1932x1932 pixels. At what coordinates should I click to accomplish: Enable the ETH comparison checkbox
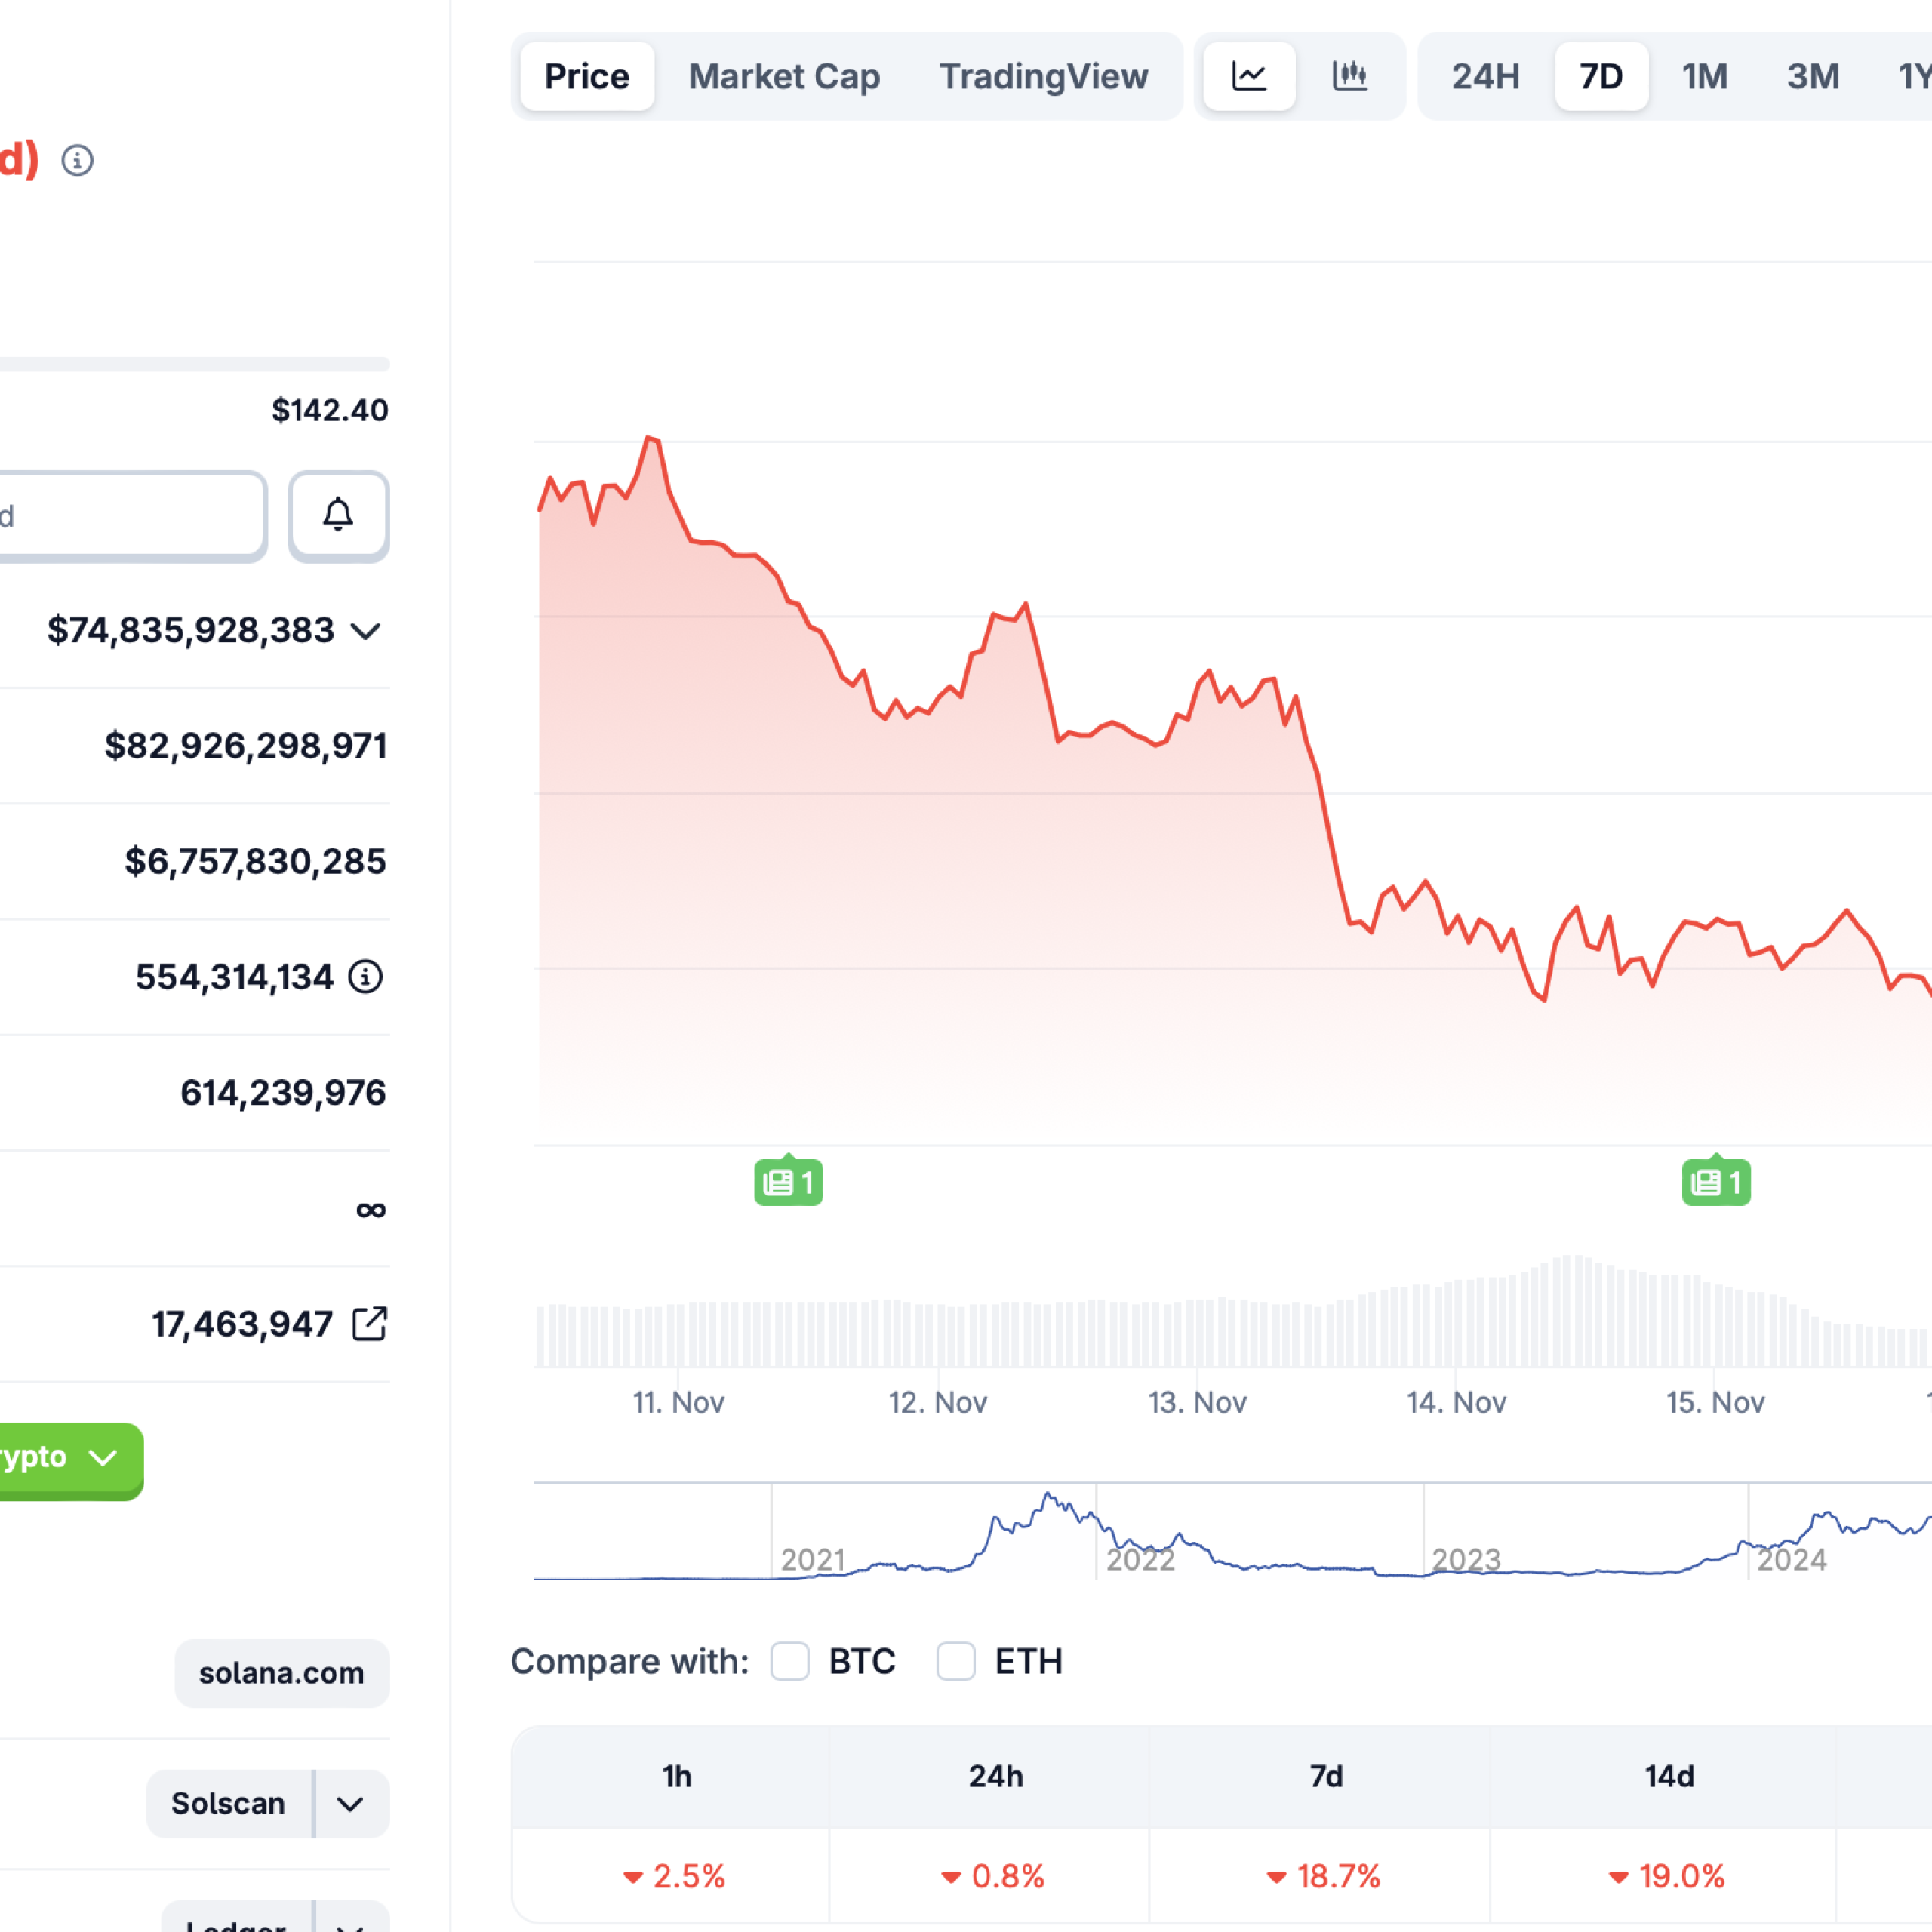[x=956, y=1661]
